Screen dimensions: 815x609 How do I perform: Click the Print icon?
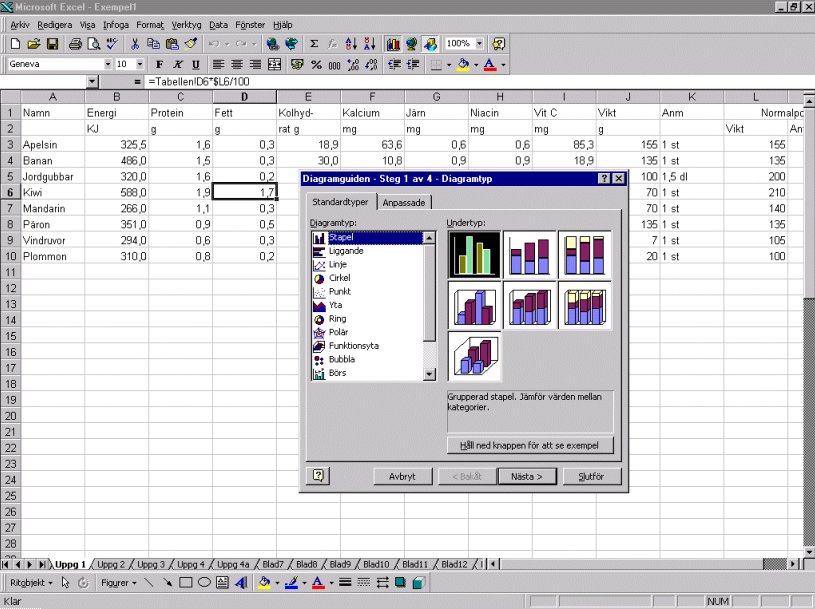click(75, 44)
